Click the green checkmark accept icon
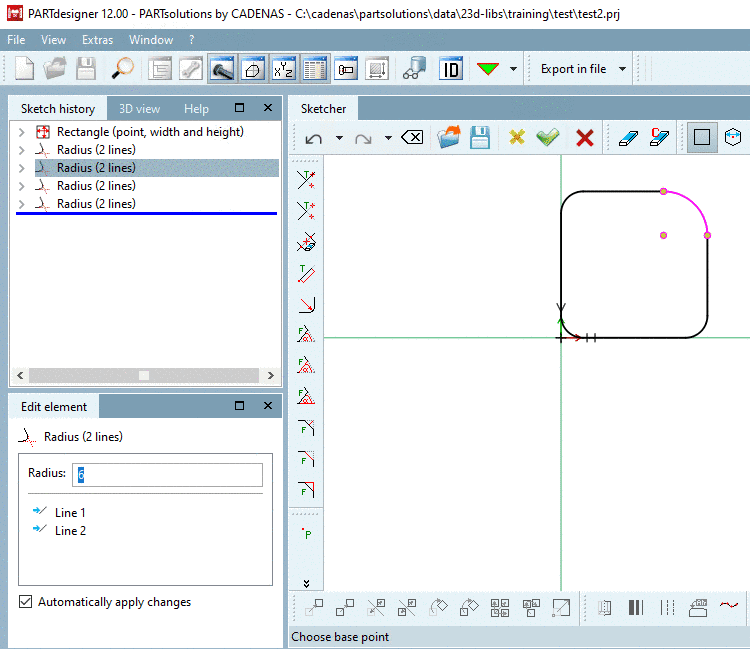750x649 pixels. (546, 138)
